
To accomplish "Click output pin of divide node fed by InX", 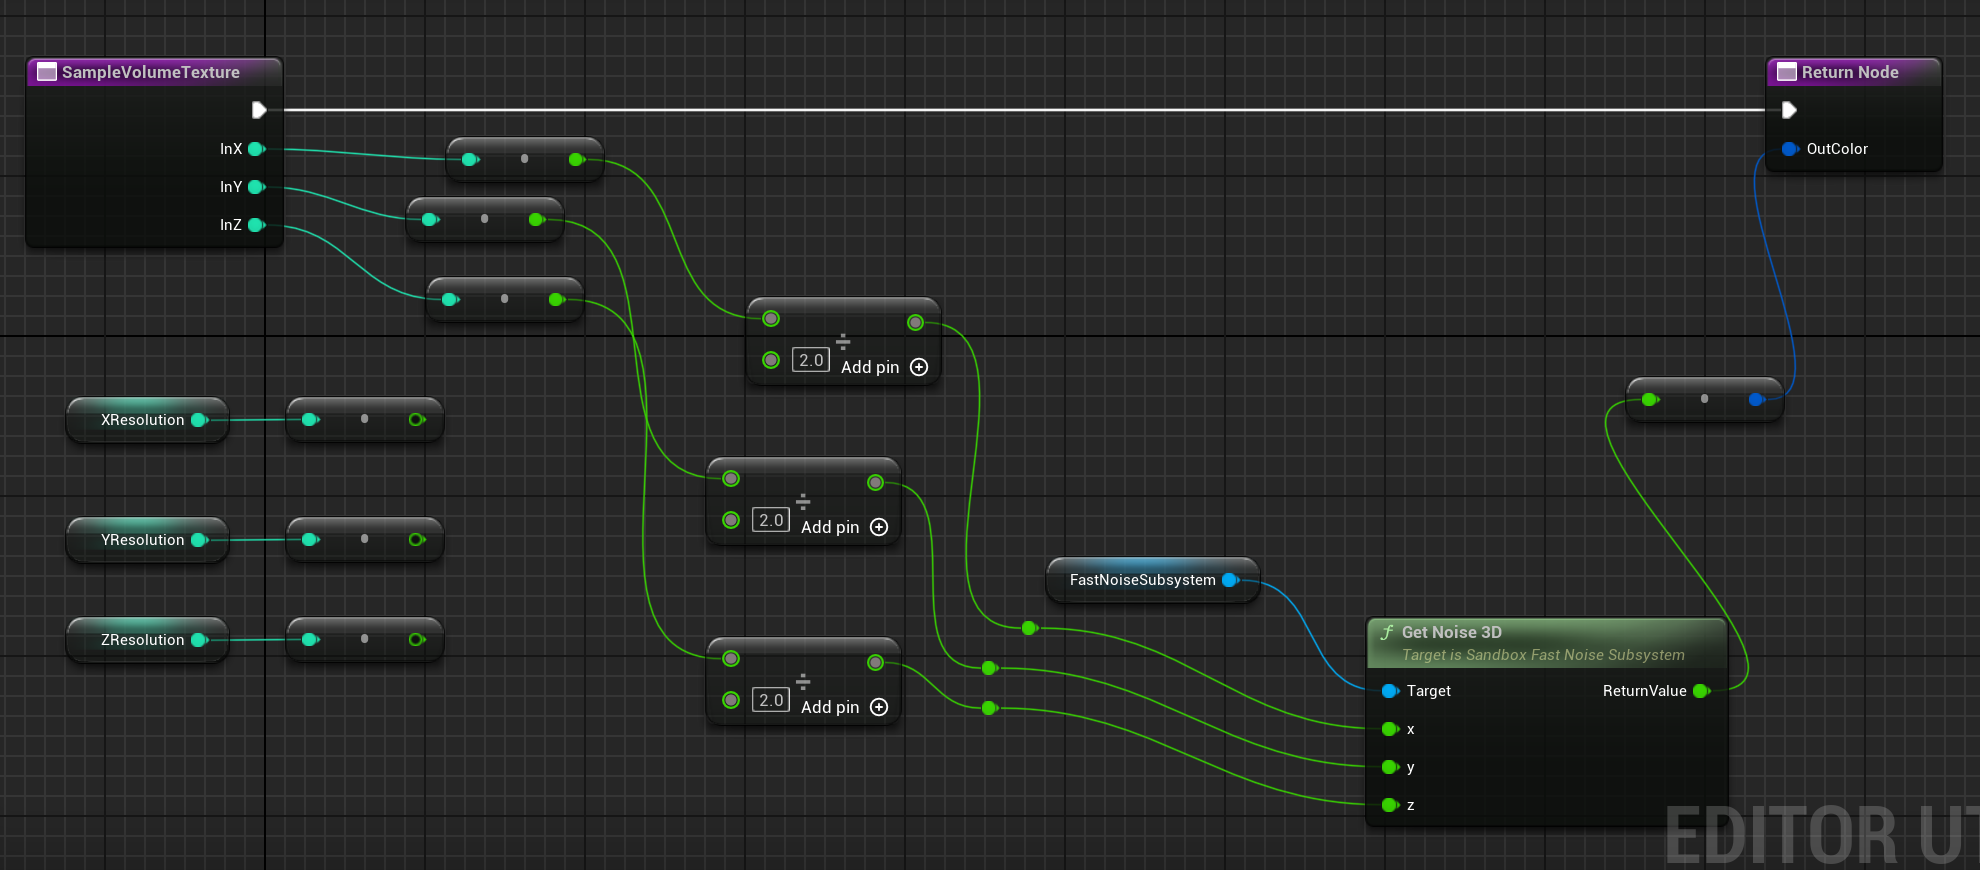I will click(915, 322).
